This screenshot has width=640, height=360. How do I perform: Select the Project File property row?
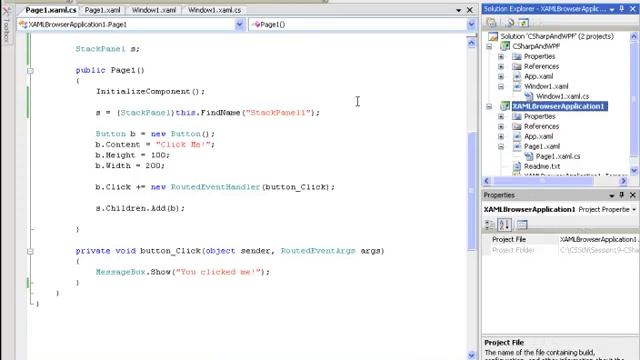(561, 240)
